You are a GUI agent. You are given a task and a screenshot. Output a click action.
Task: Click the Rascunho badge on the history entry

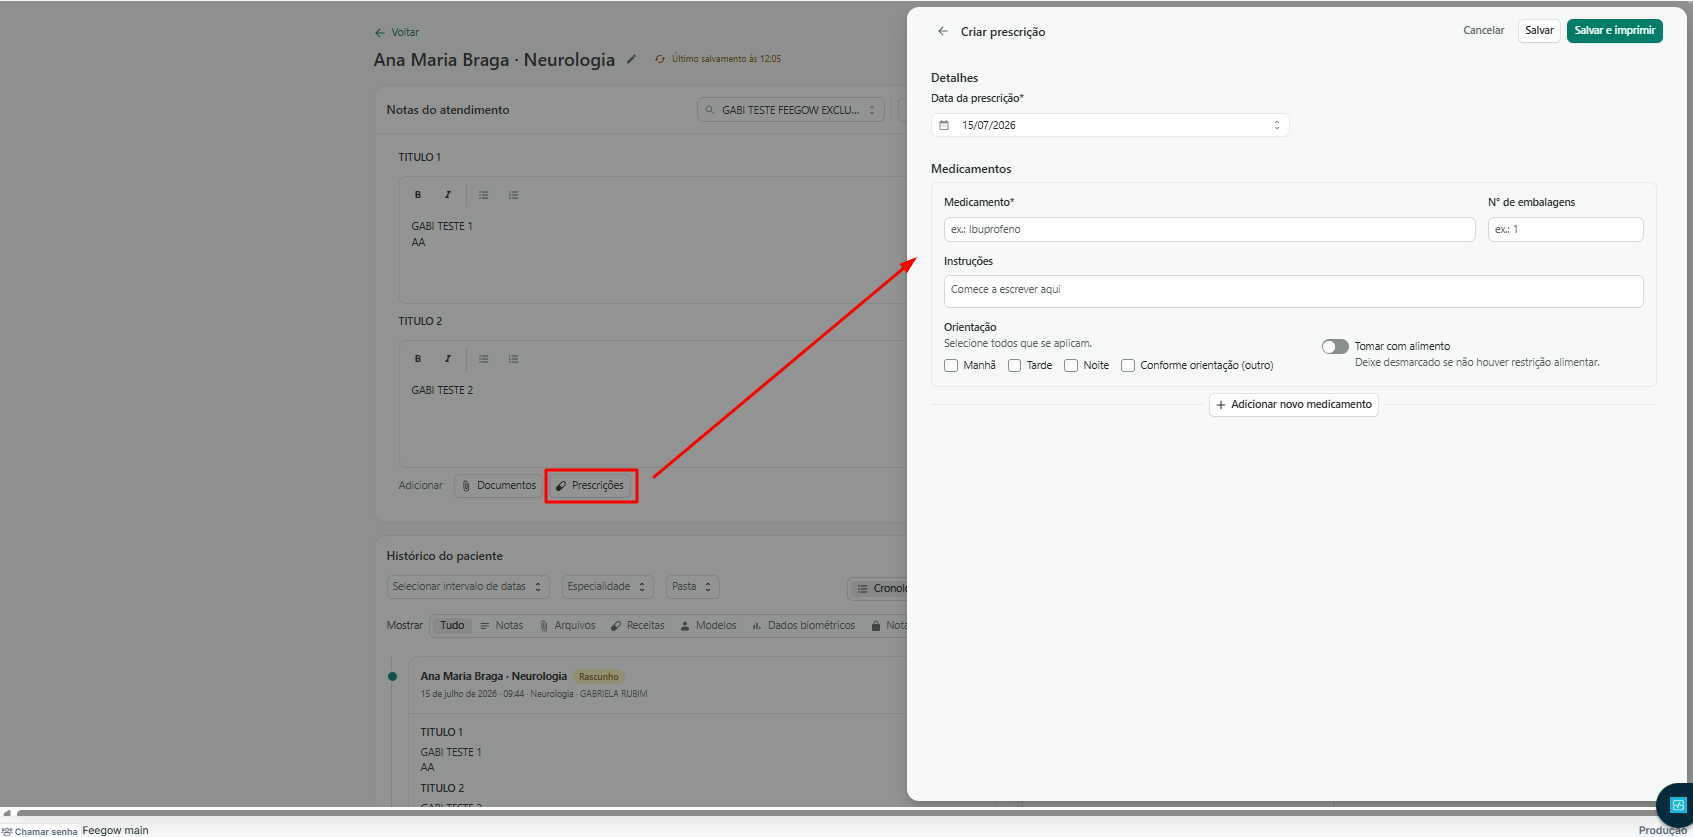(598, 677)
